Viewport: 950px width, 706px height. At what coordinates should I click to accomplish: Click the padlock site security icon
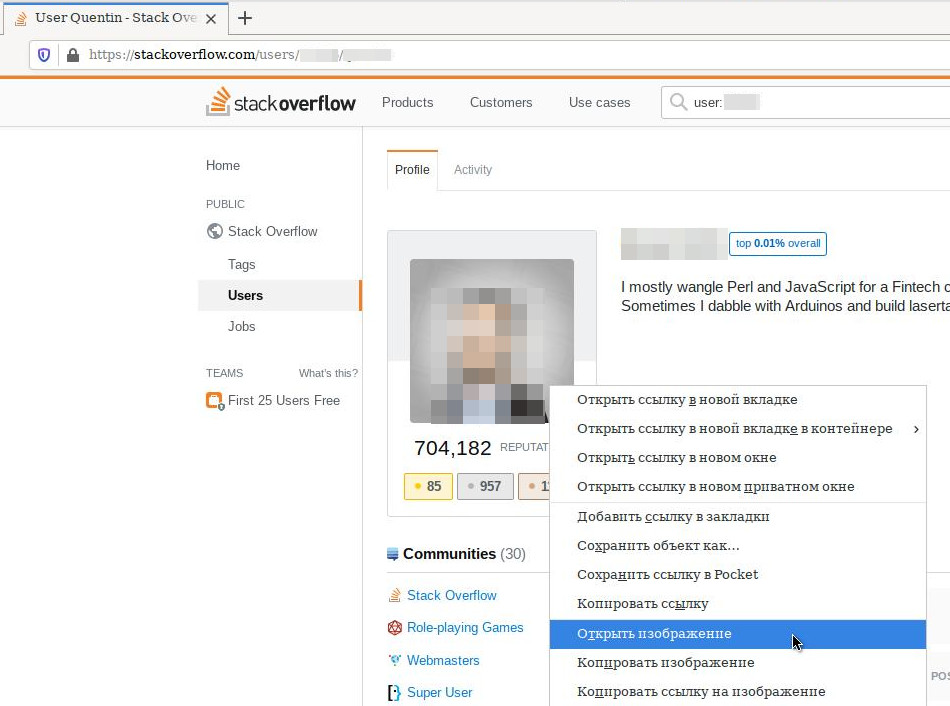tap(73, 55)
